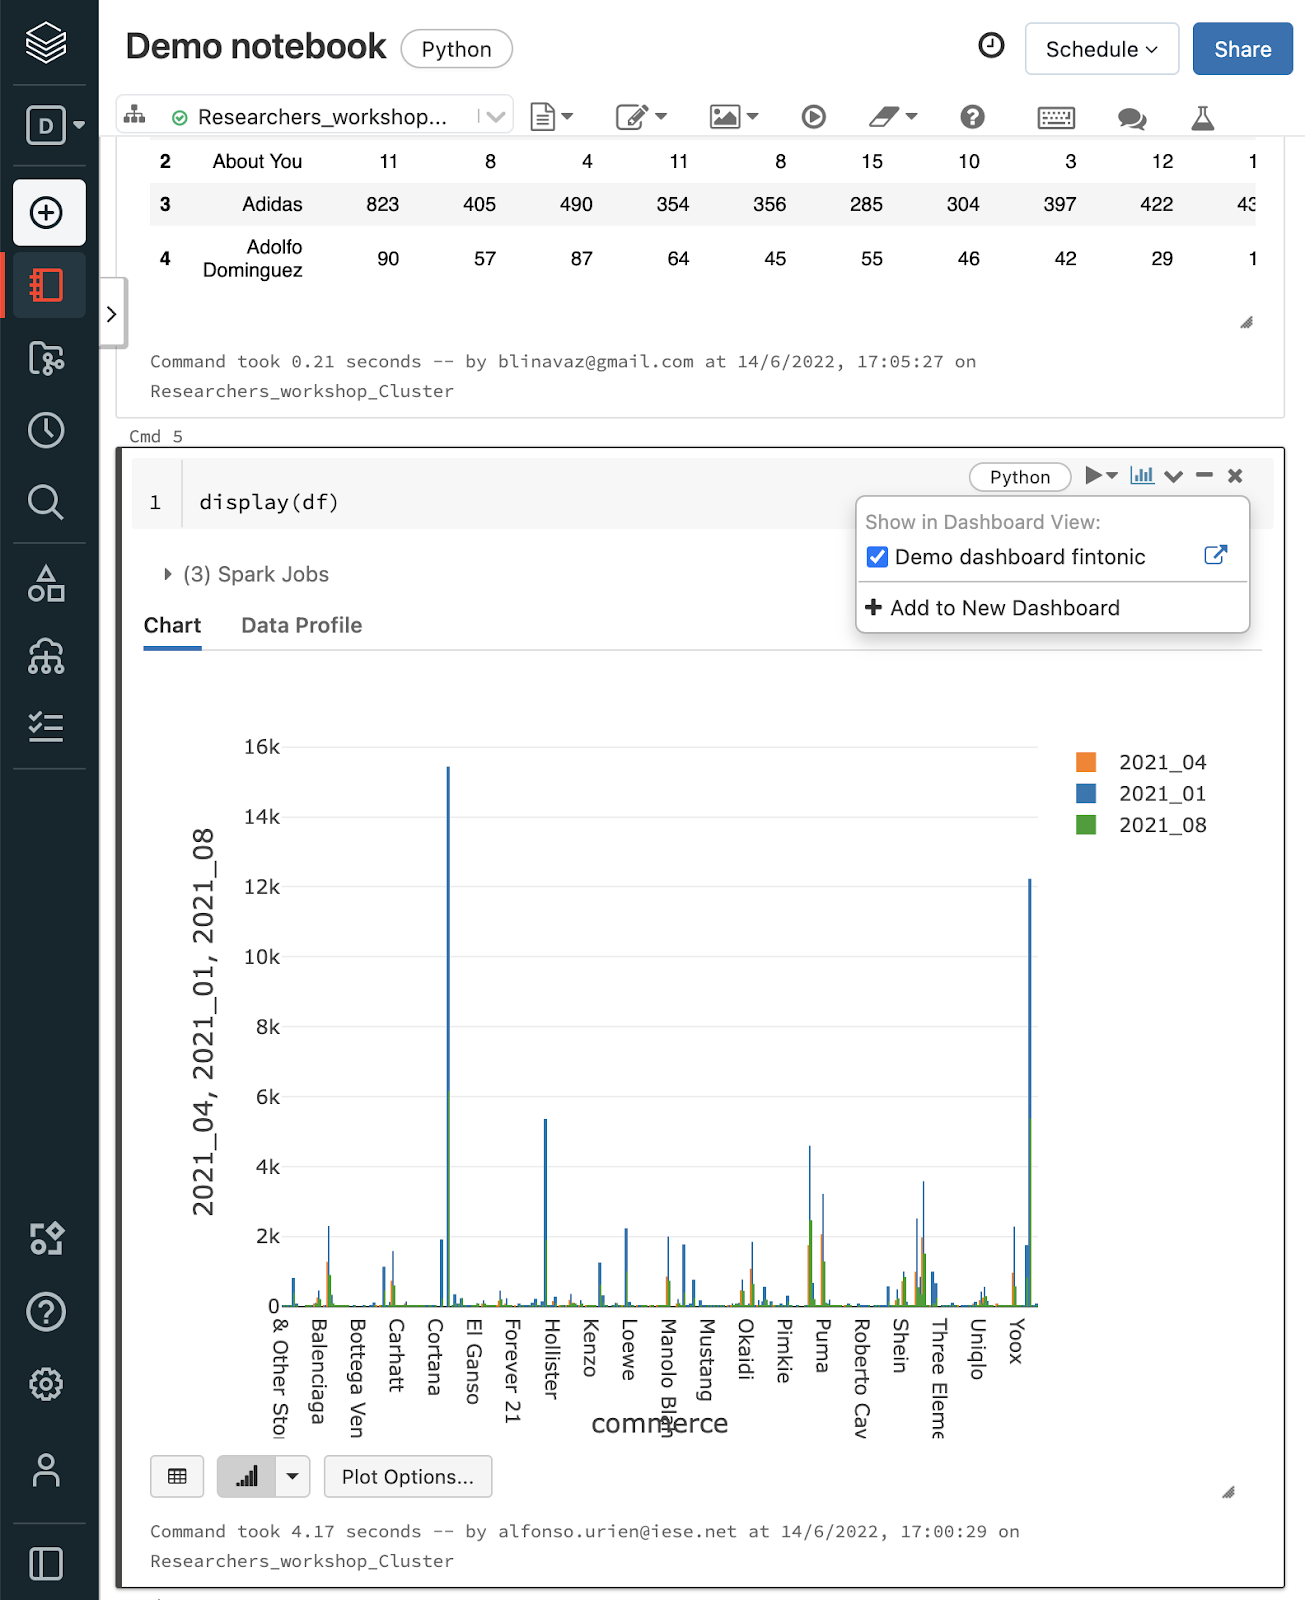Viewport: 1305px width, 1600px height.
Task: Open the experiments flask icon
Action: [1202, 118]
